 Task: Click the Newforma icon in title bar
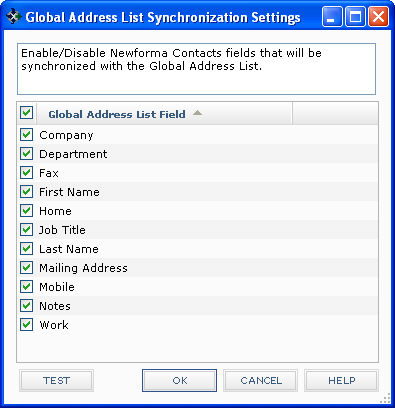pyautogui.click(x=14, y=17)
